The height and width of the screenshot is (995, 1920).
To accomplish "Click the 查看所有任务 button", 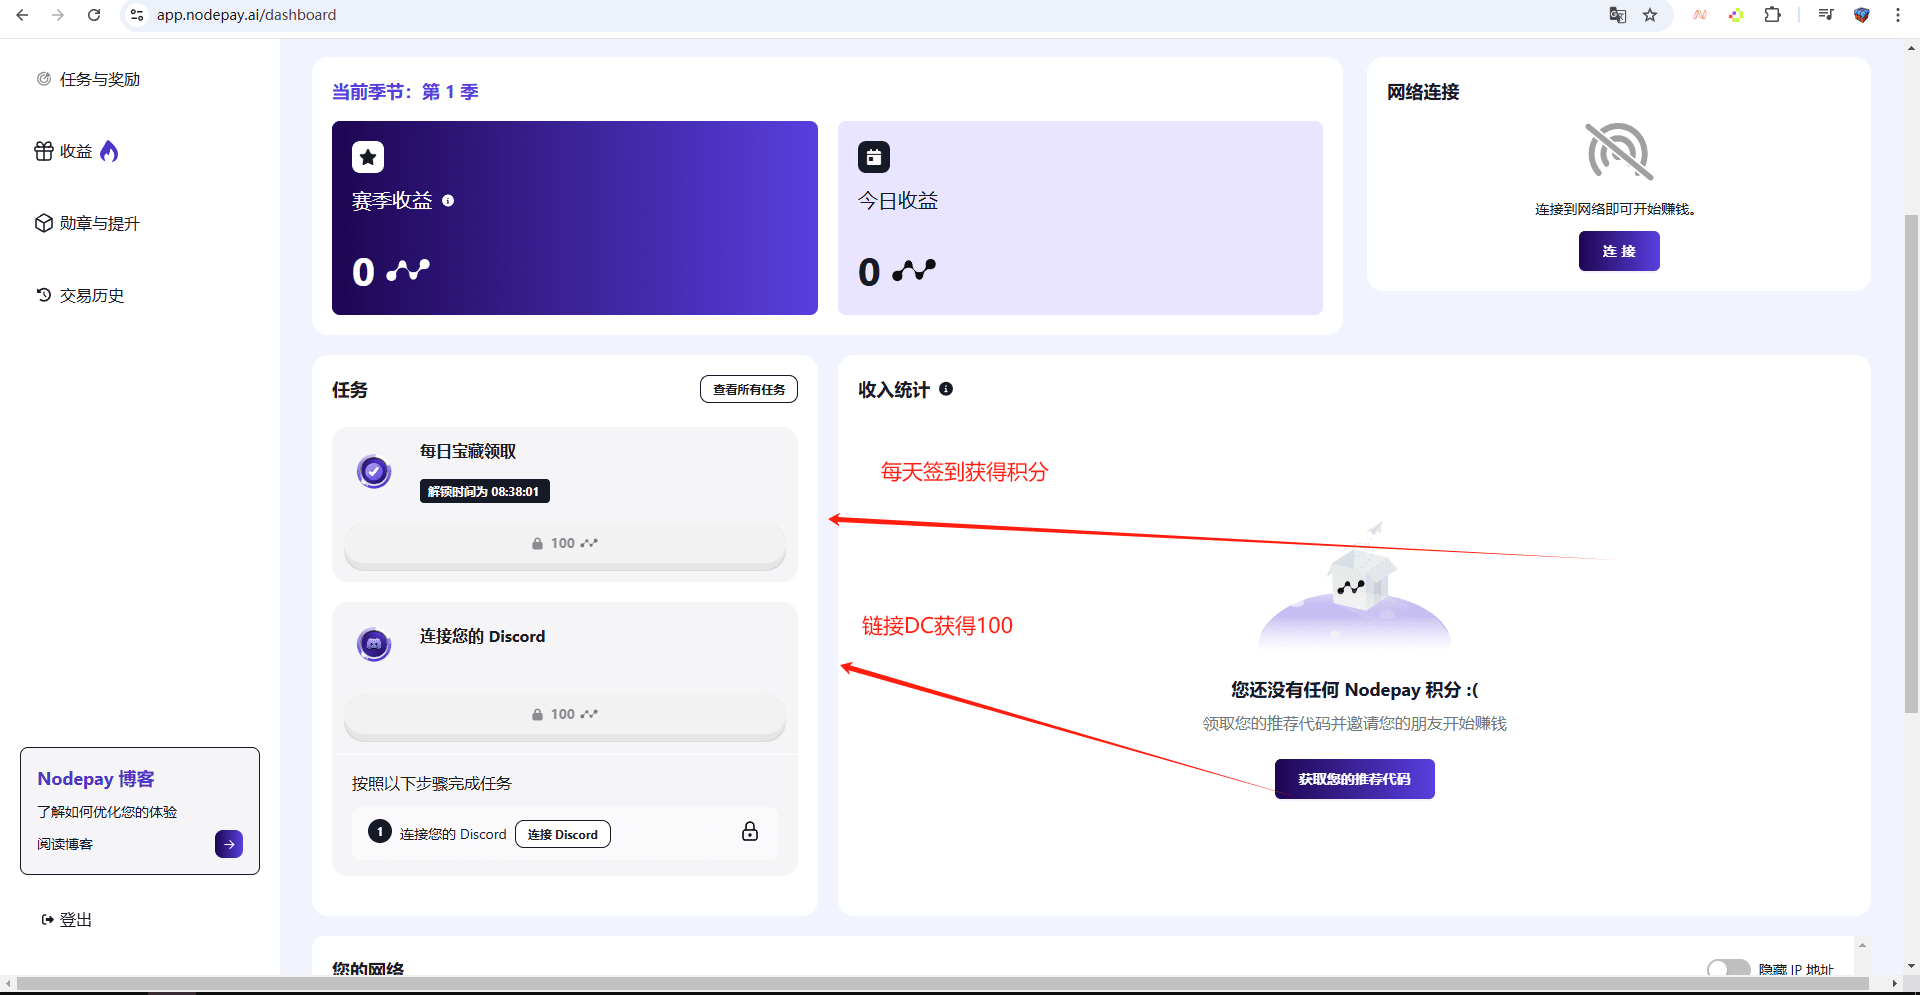I will [749, 389].
